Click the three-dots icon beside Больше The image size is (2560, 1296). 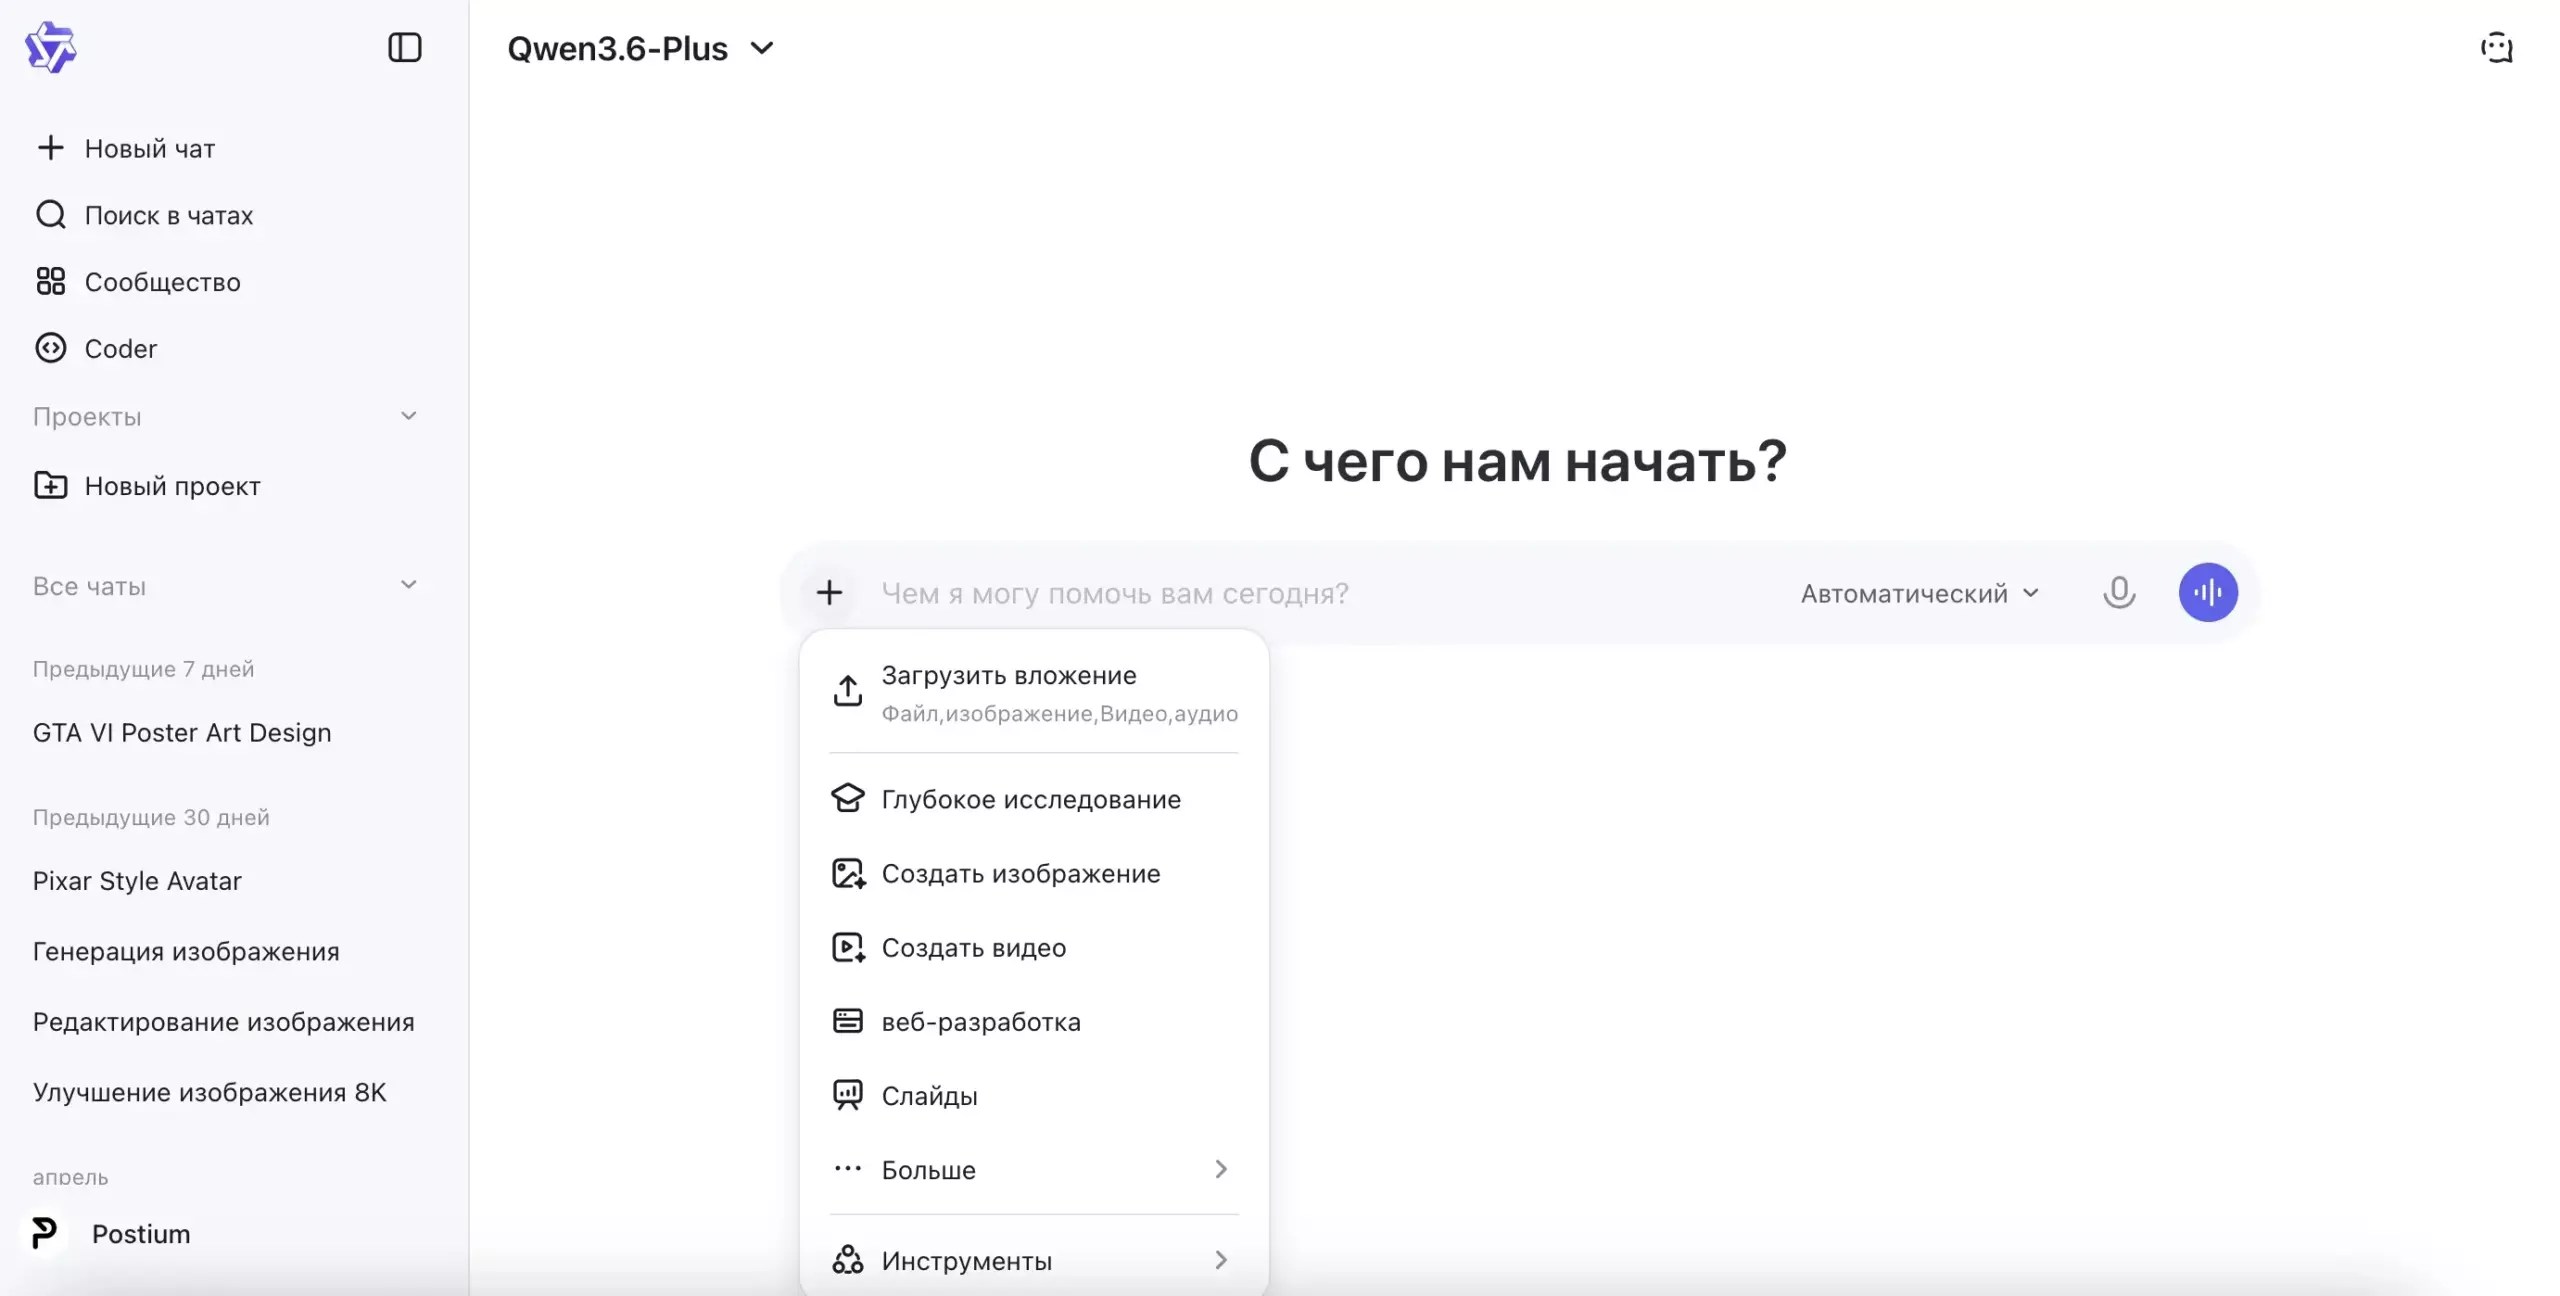click(x=848, y=1169)
